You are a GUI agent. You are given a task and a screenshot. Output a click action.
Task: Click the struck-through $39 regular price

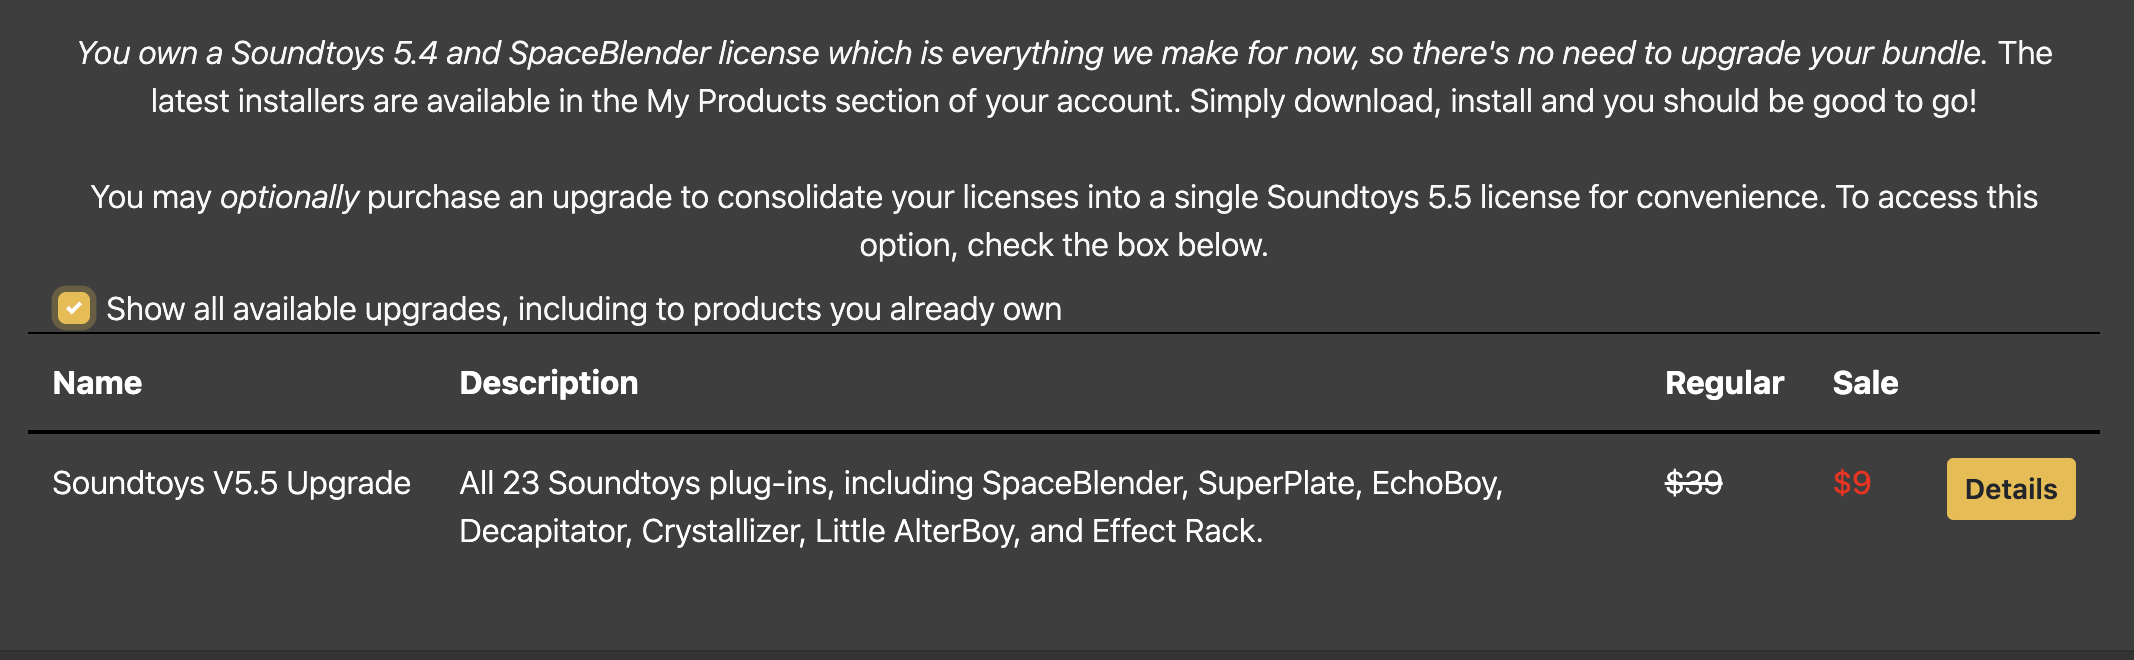click(x=1693, y=483)
